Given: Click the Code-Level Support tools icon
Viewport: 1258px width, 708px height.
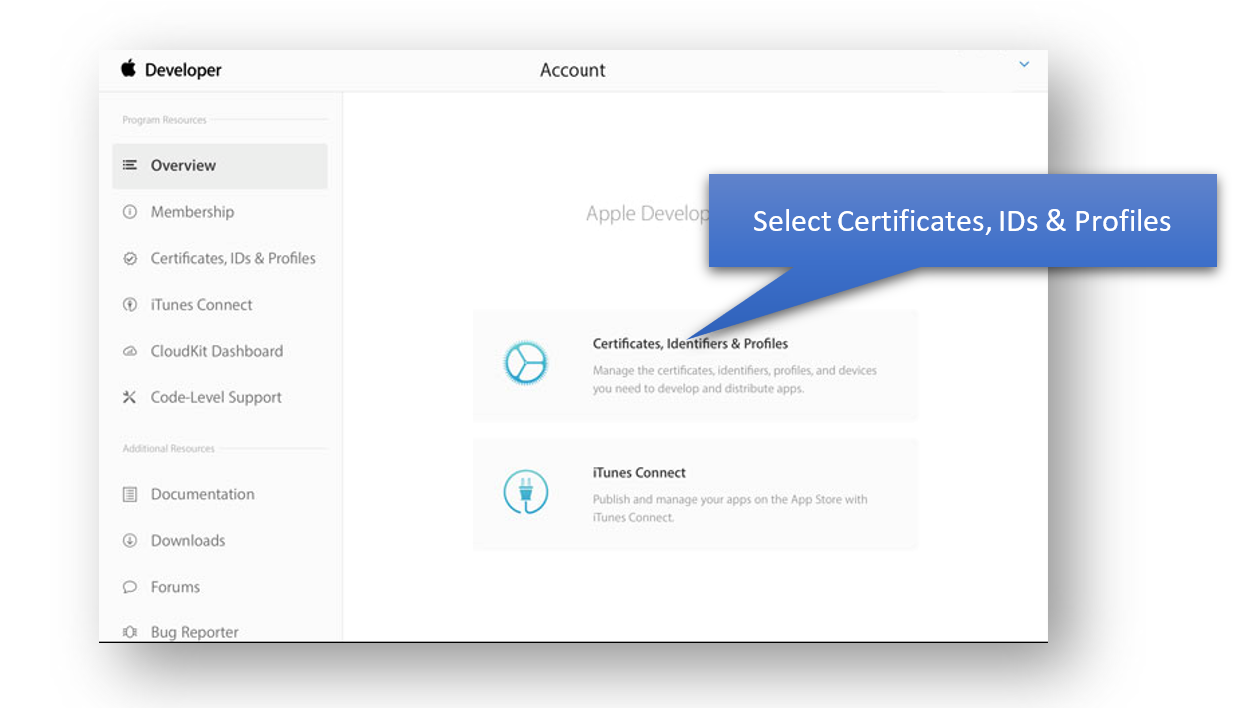Looking at the screenshot, I should (x=130, y=397).
